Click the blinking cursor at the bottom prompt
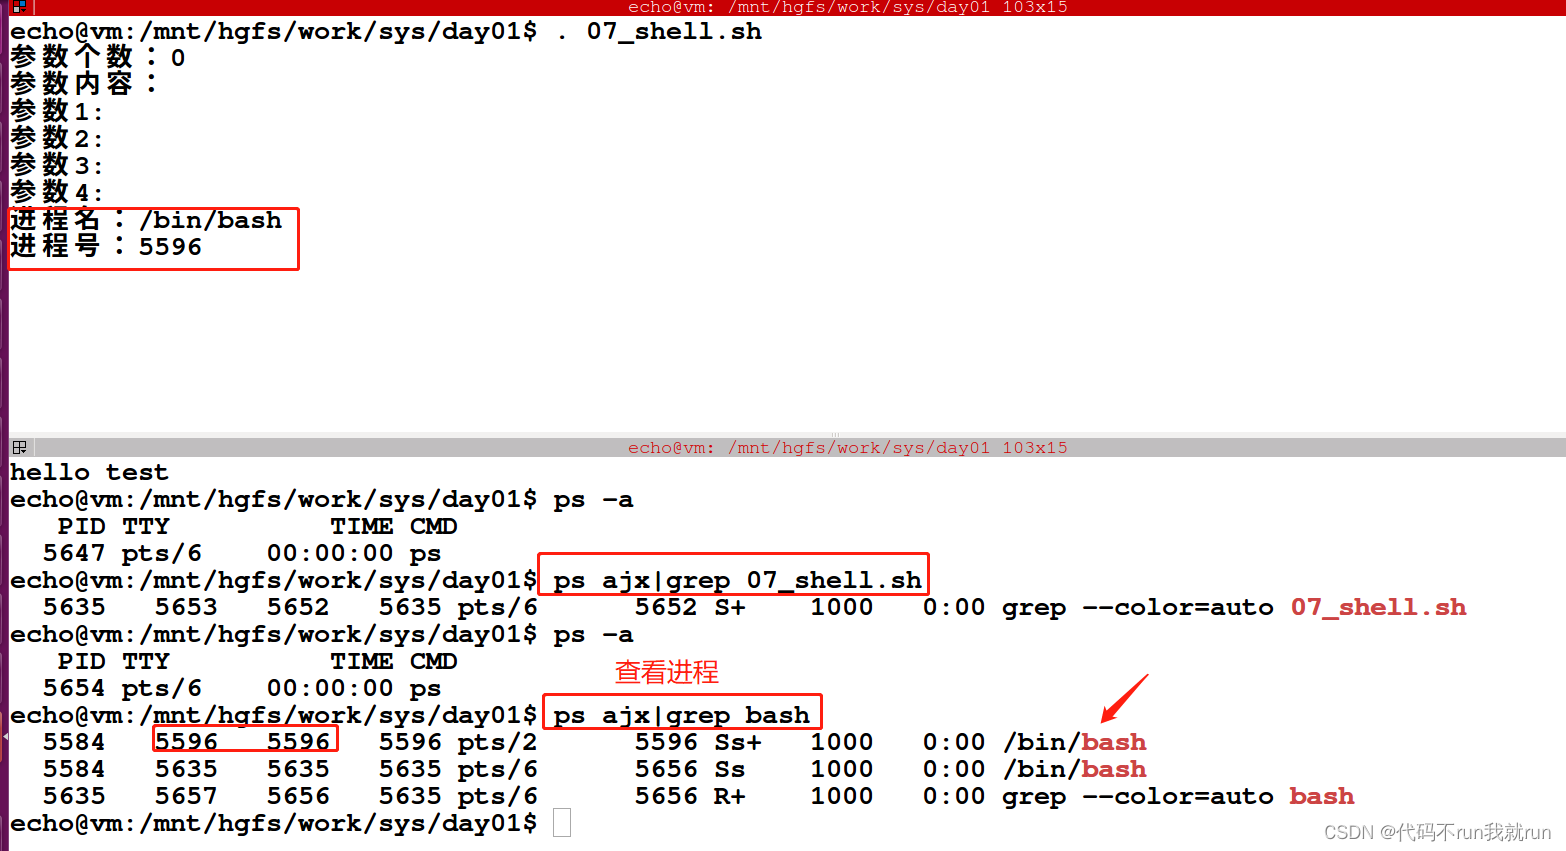 561,822
